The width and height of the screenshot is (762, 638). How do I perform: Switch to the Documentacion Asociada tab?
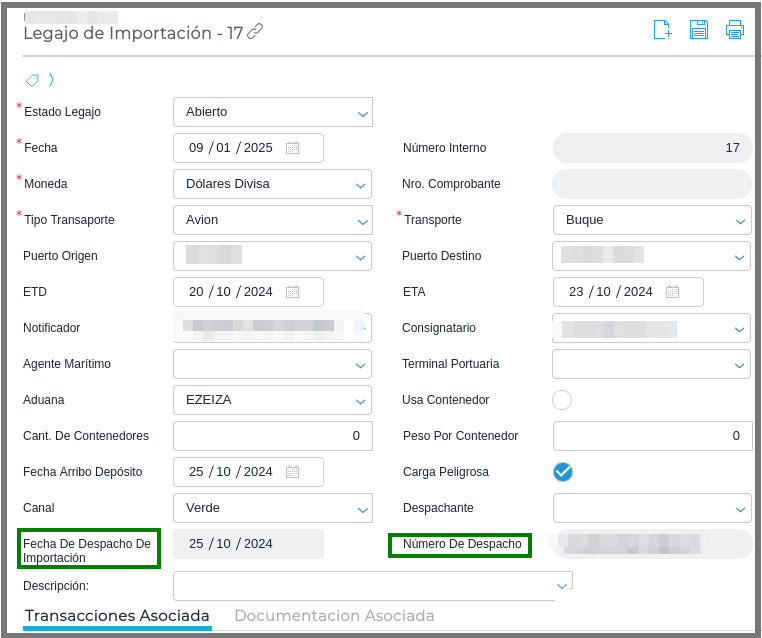point(334,615)
